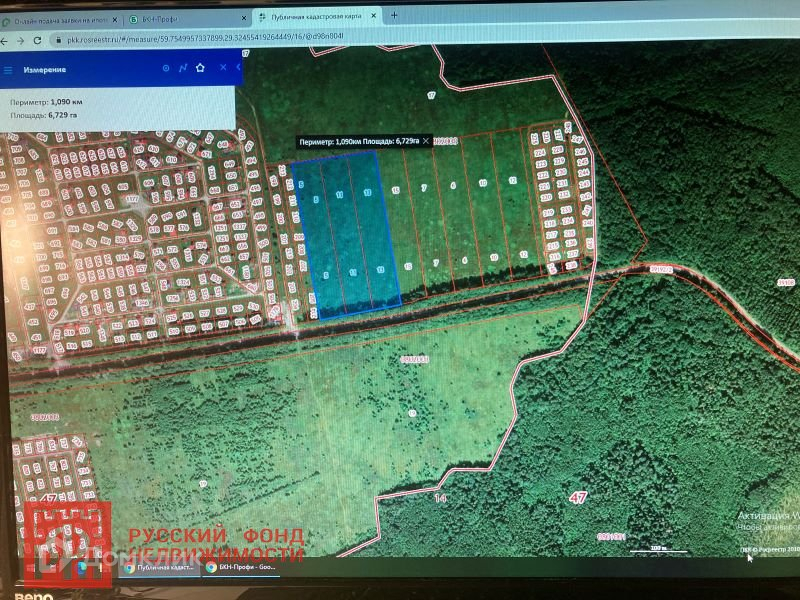Close the Публичная кадастровая карта tab

(x=373, y=16)
